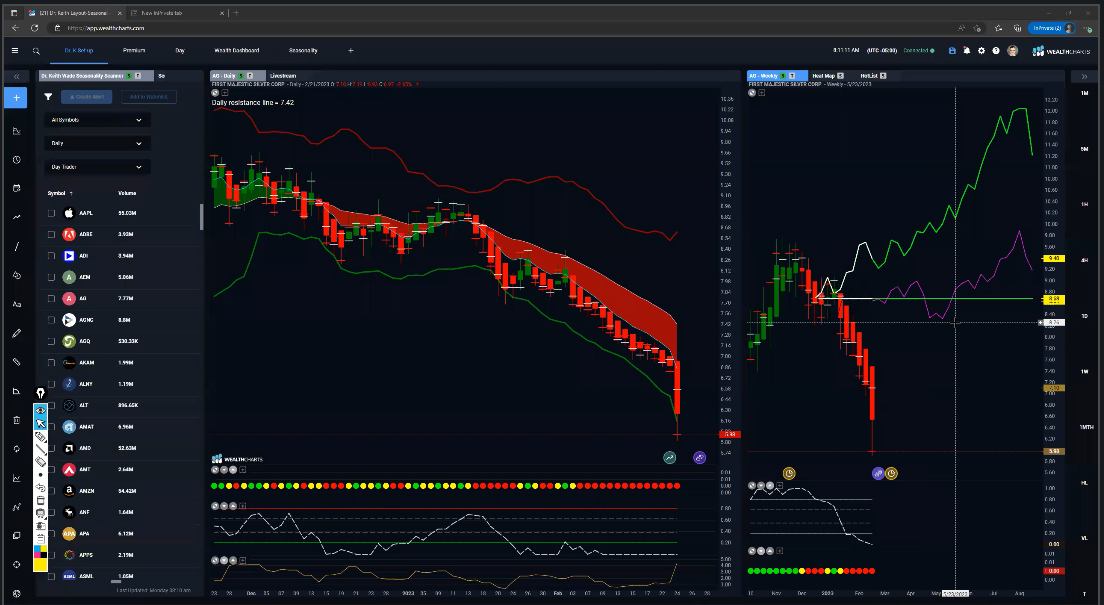Click the InPrivate profile button
The image size is (1104, 605).
[x=1050, y=28]
